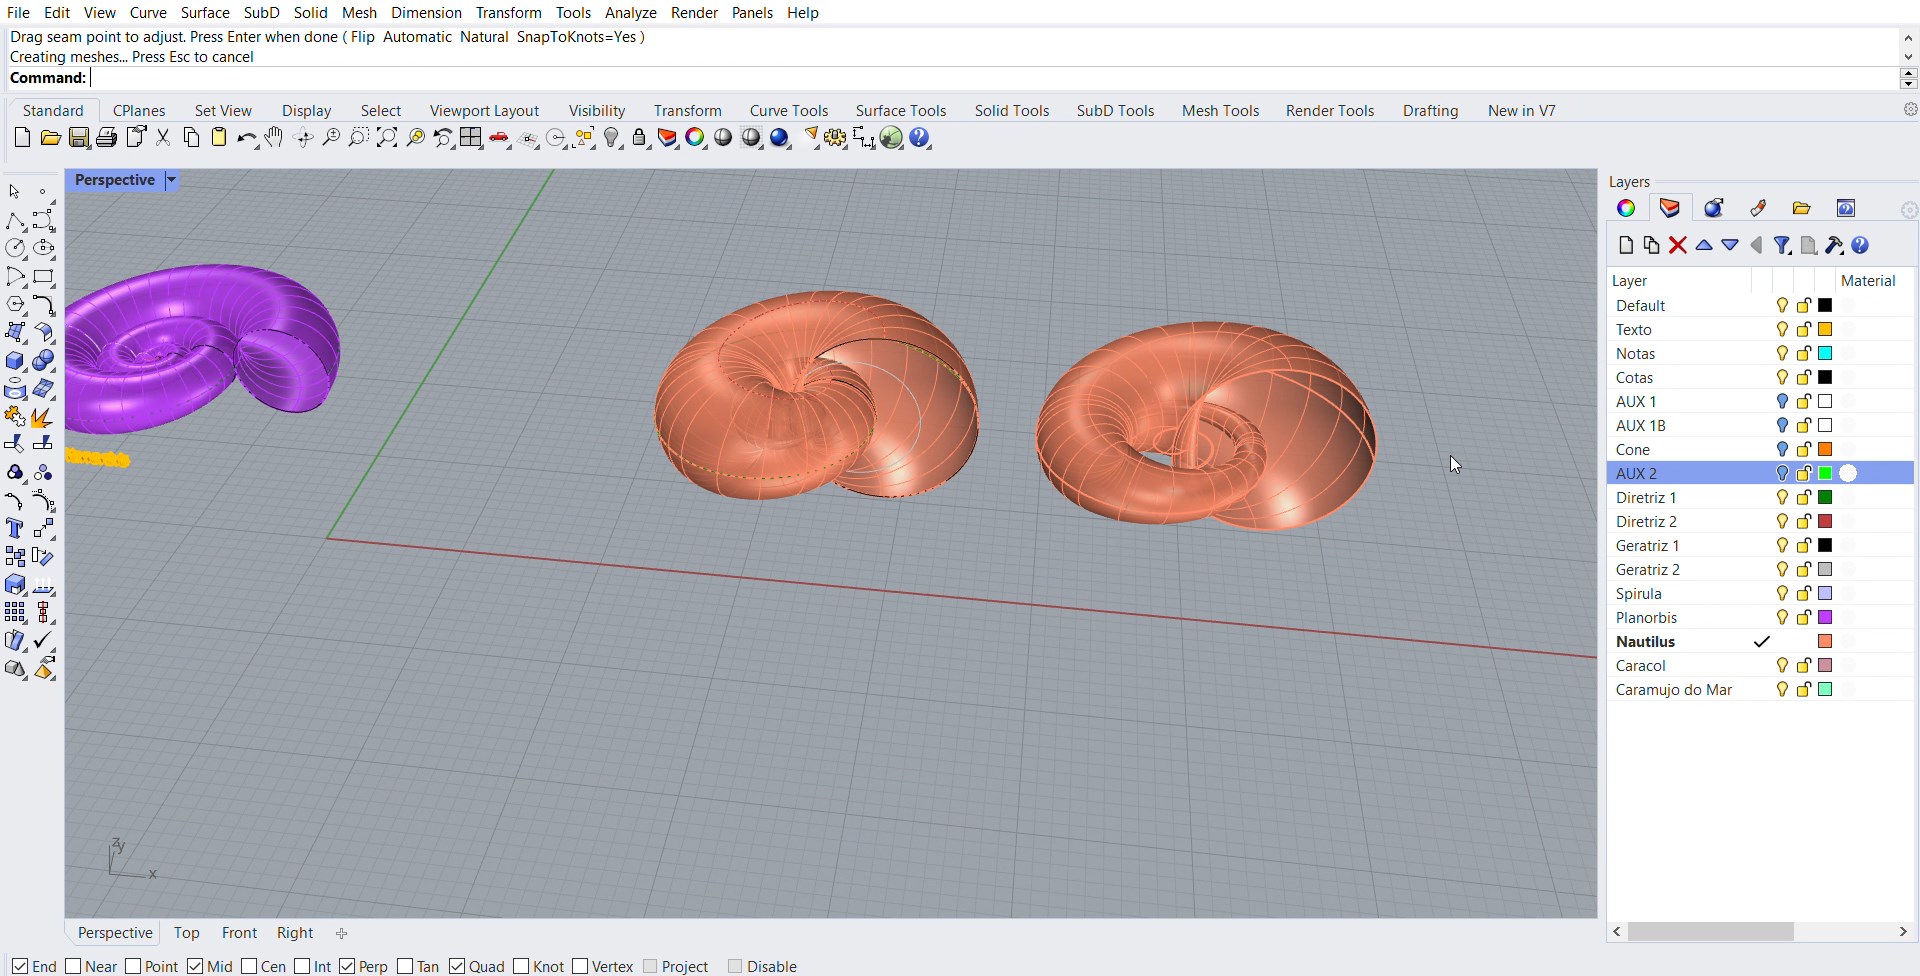The image size is (1920, 976).
Task: Toggle visibility of the Spirula layer
Action: tap(1782, 594)
